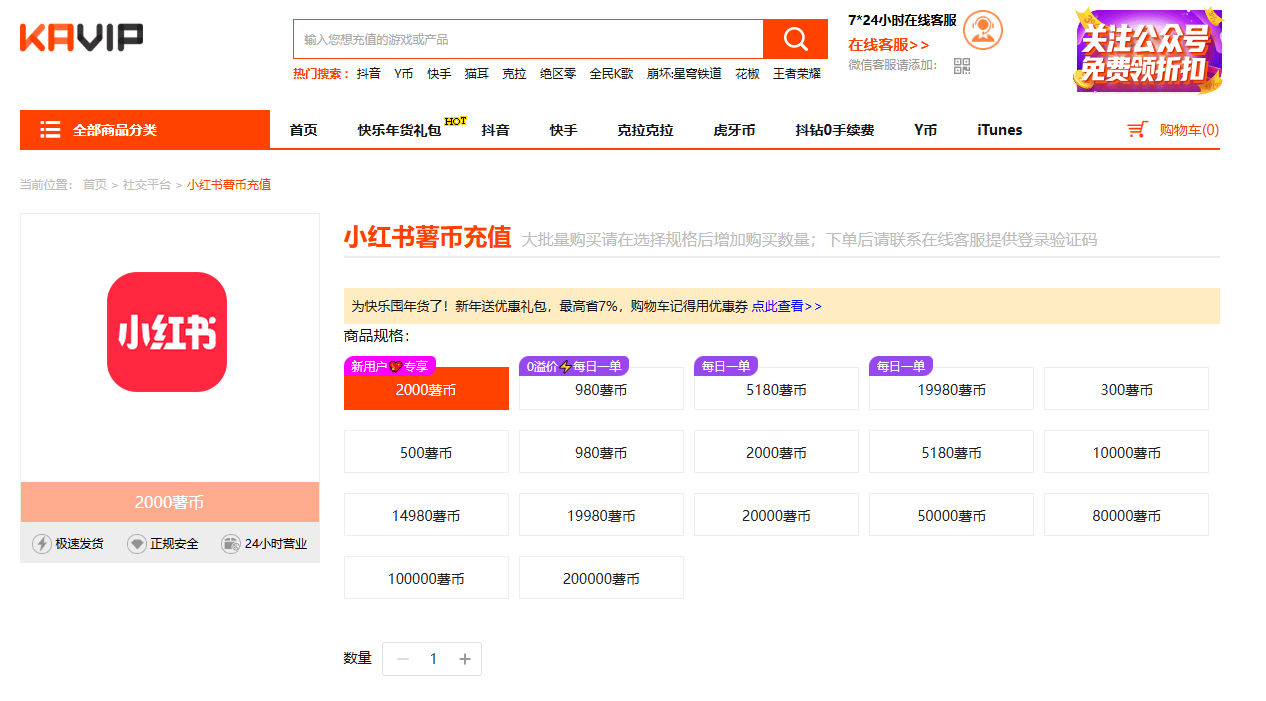Decrease quantity with minus button
The width and height of the screenshot is (1266, 701).
click(x=403, y=659)
